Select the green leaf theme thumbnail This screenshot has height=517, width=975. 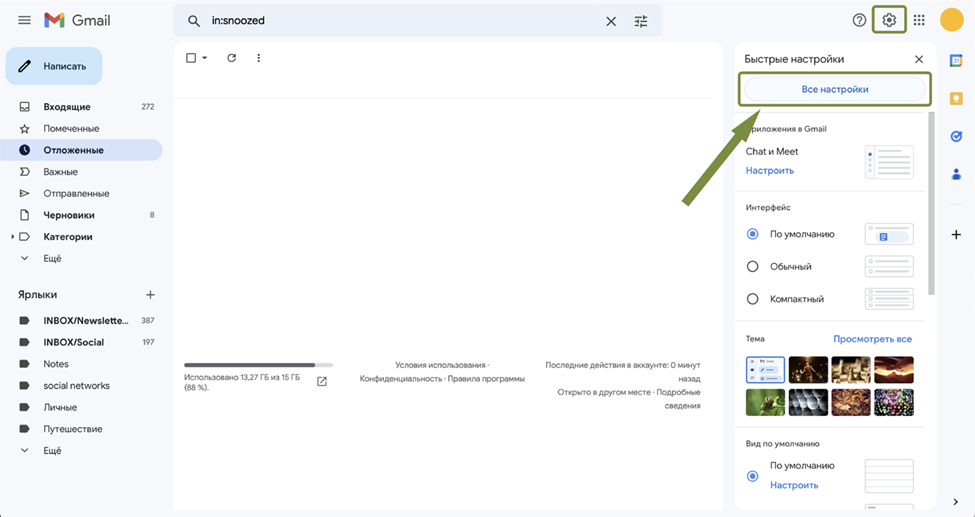coord(765,403)
